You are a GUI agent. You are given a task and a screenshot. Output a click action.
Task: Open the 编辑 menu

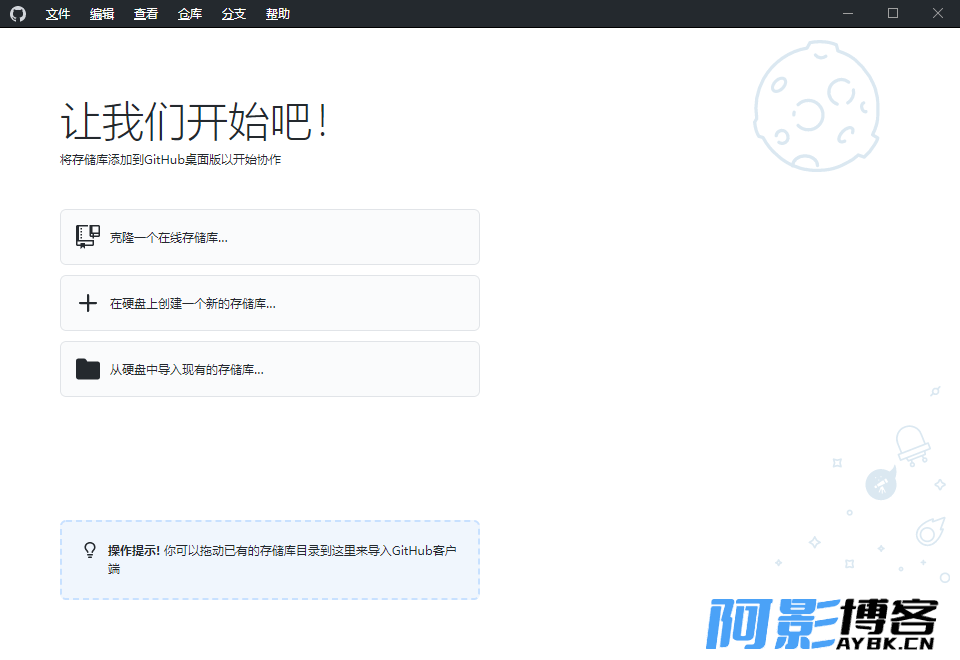102,13
